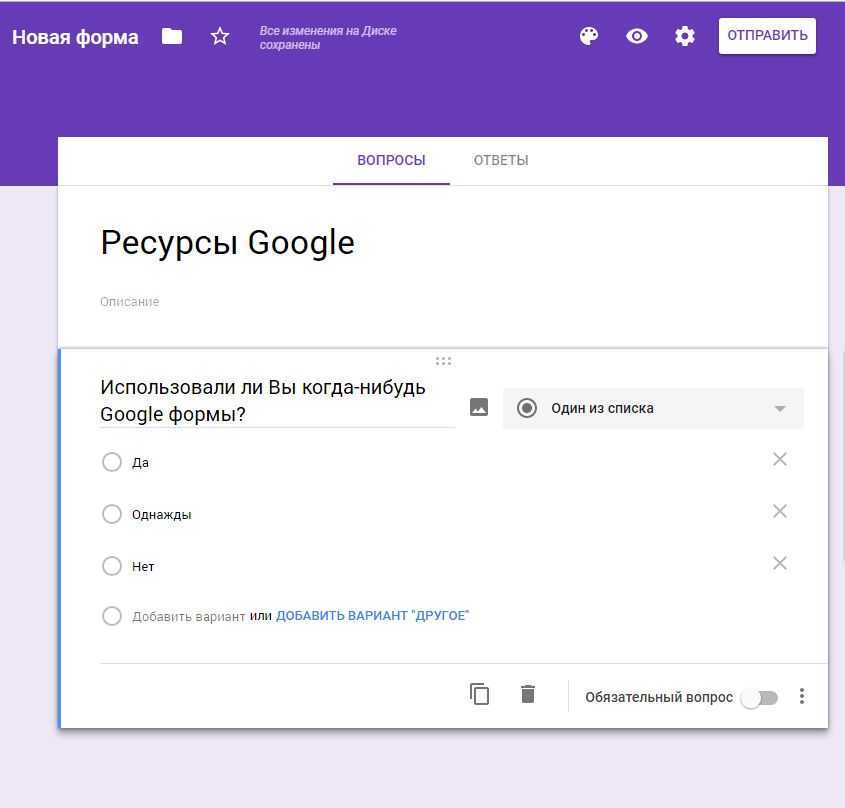Select the "Однажды" radio button

point(112,514)
